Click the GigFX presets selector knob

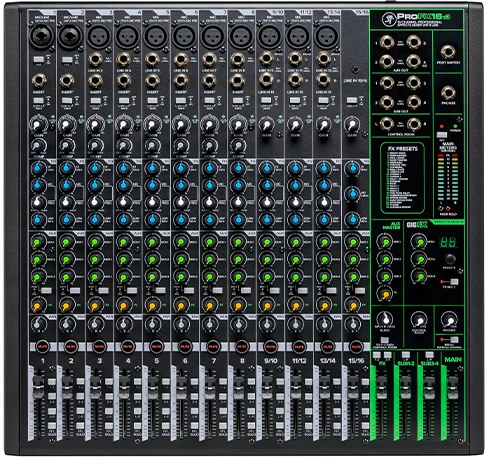(450, 259)
